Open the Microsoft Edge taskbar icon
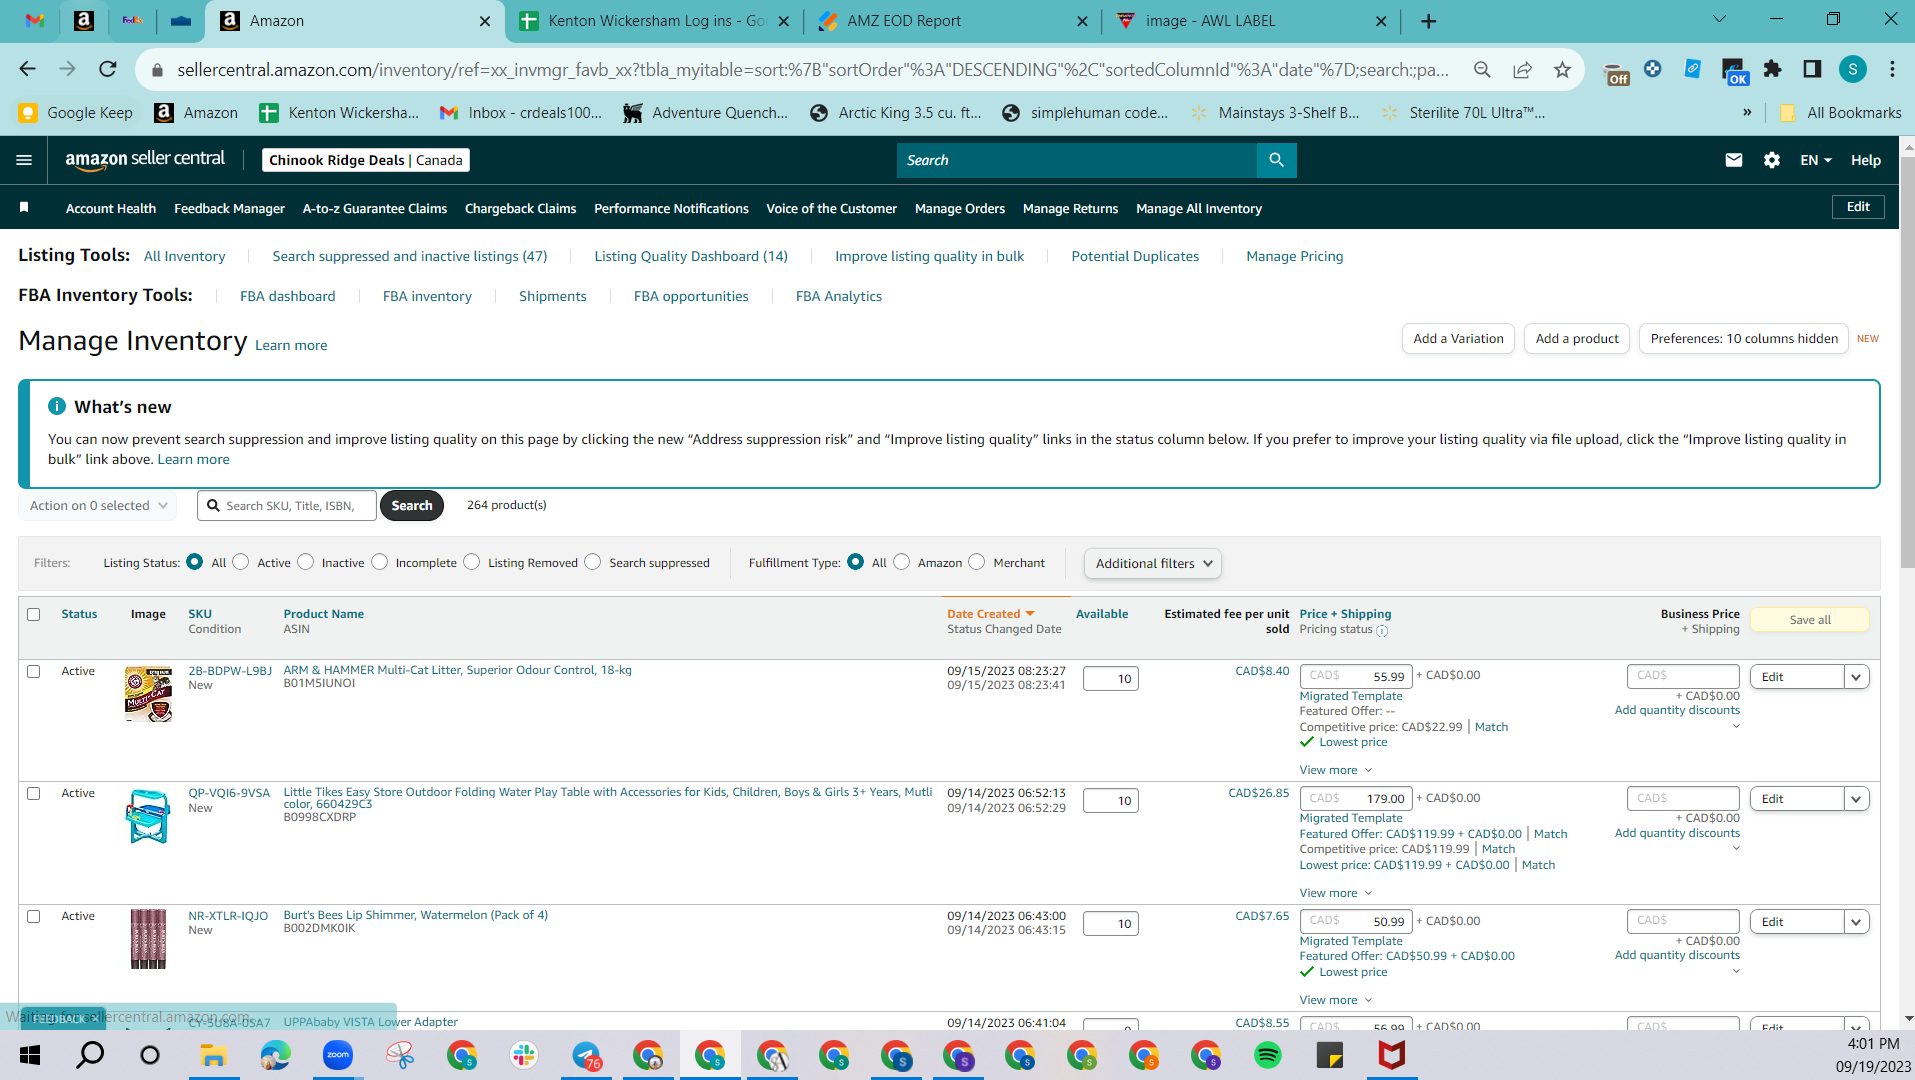 pyautogui.click(x=275, y=1055)
